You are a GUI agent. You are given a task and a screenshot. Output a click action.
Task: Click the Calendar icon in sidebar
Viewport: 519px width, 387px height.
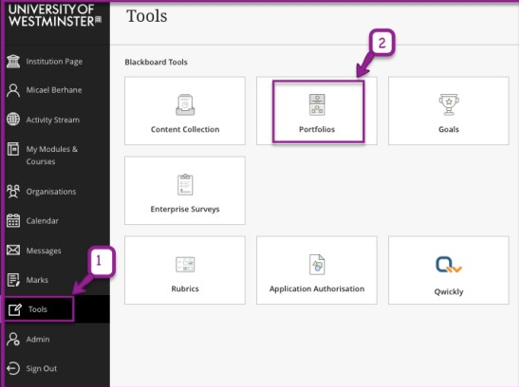(x=13, y=221)
